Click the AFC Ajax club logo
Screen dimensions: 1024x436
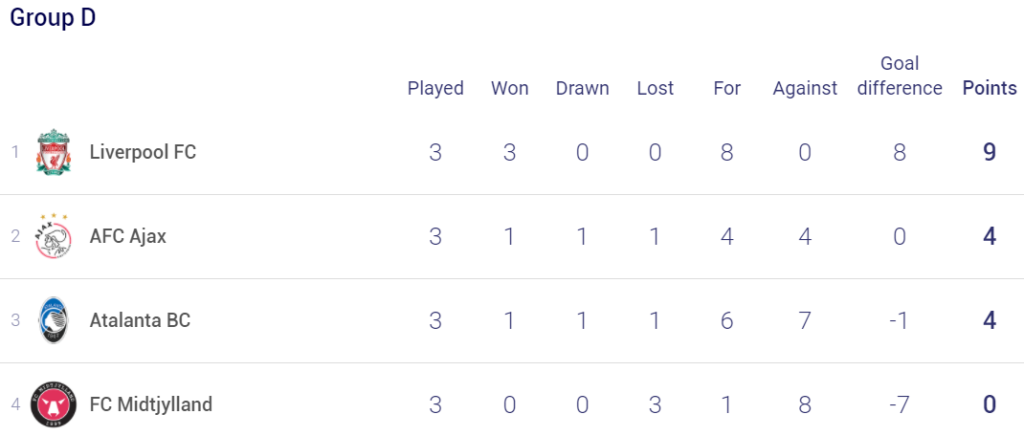(53, 236)
